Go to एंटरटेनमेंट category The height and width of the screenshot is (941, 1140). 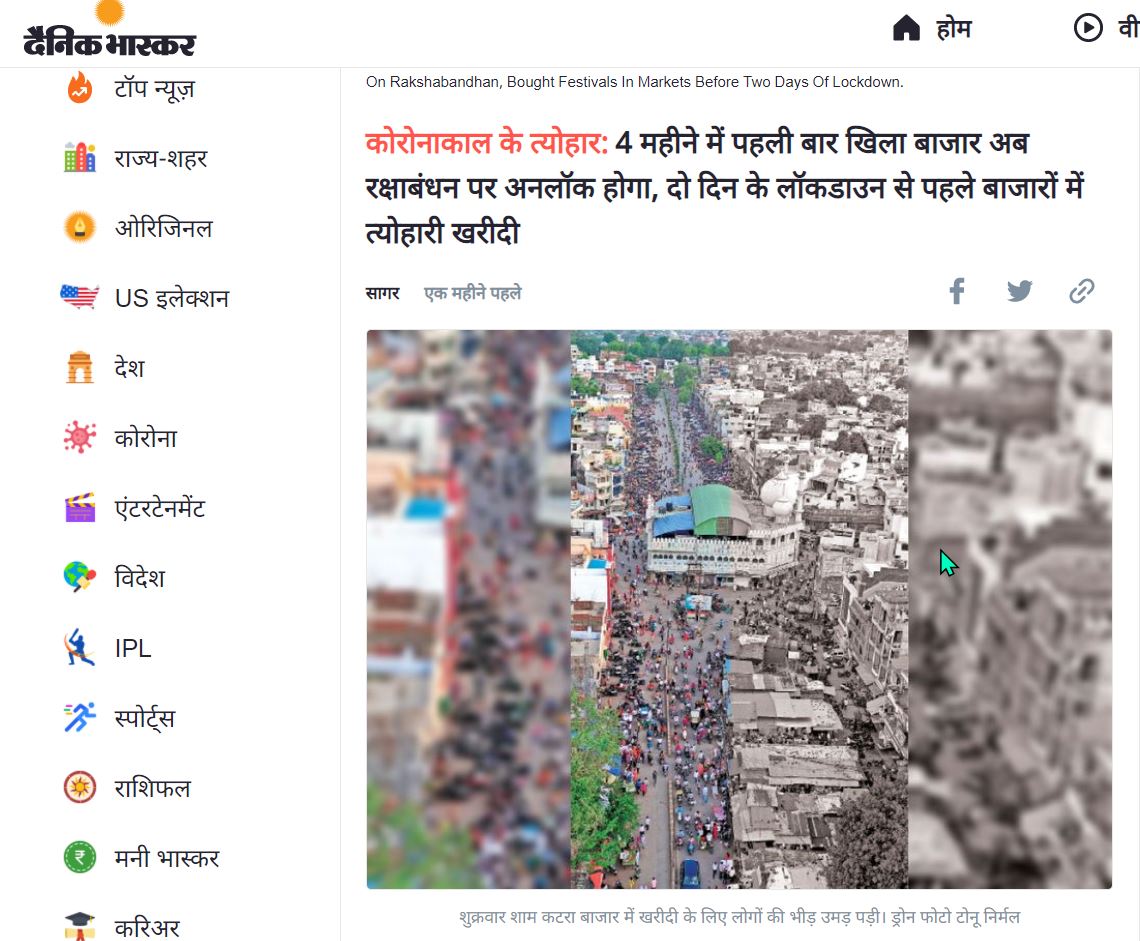coord(160,508)
